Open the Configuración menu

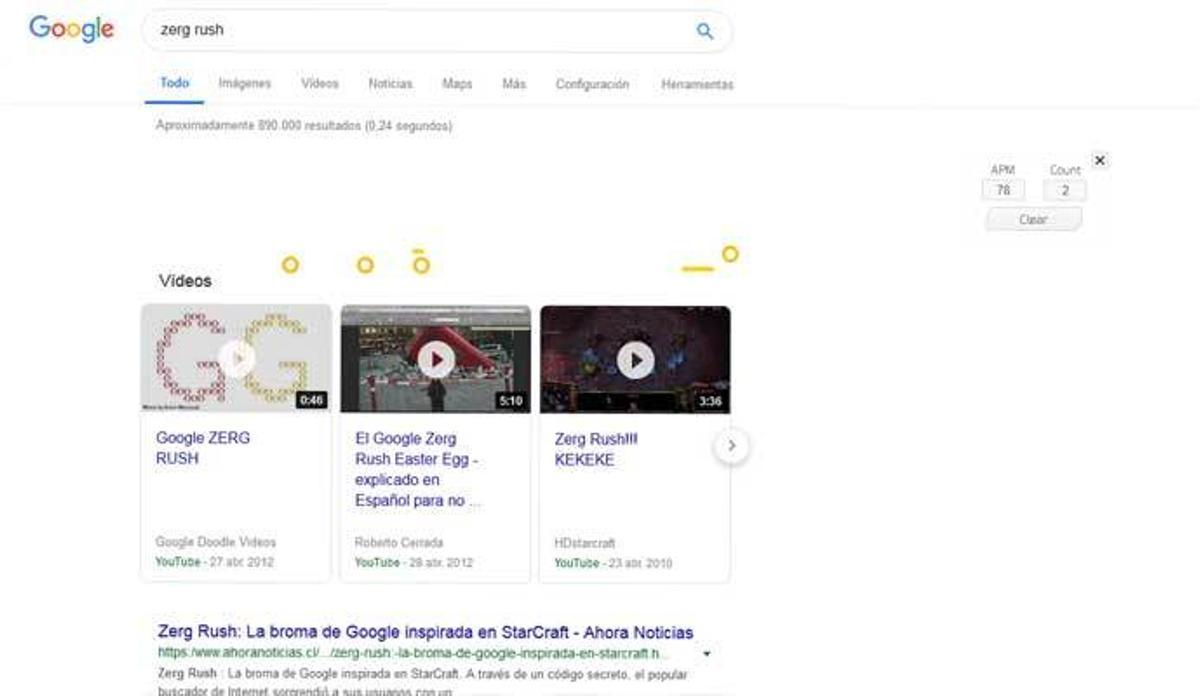coord(592,84)
